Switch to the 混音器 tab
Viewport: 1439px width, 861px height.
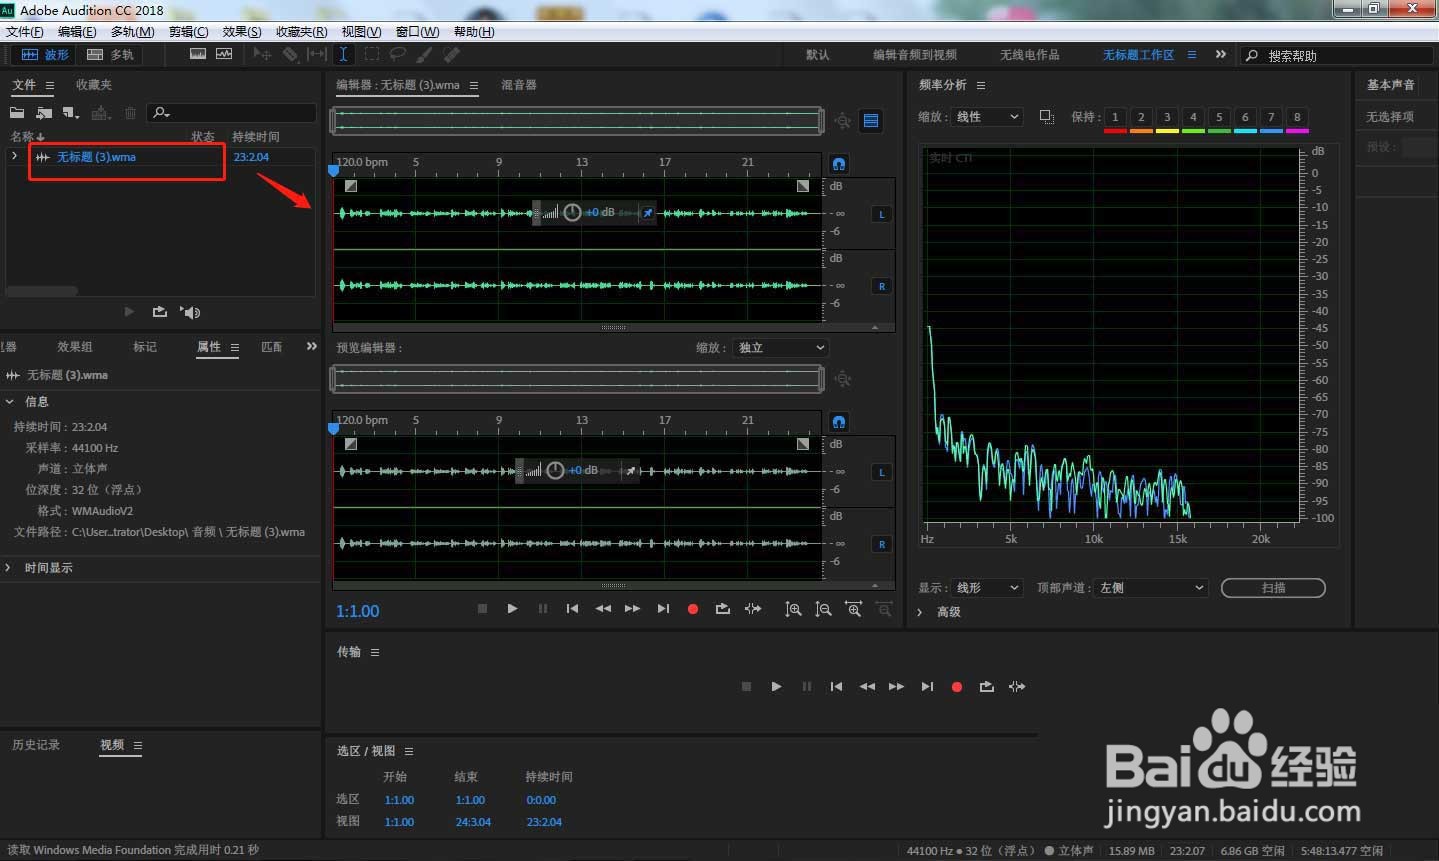(x=519, y=85)
